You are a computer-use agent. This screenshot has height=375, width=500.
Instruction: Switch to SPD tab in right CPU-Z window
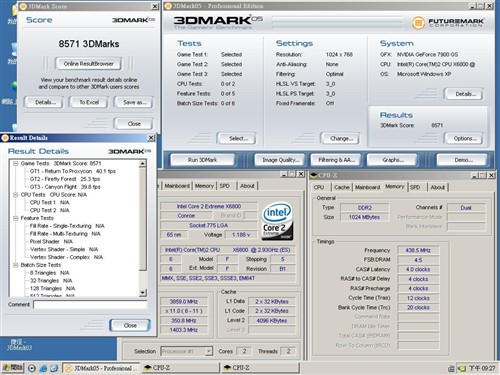pos(415,187)
